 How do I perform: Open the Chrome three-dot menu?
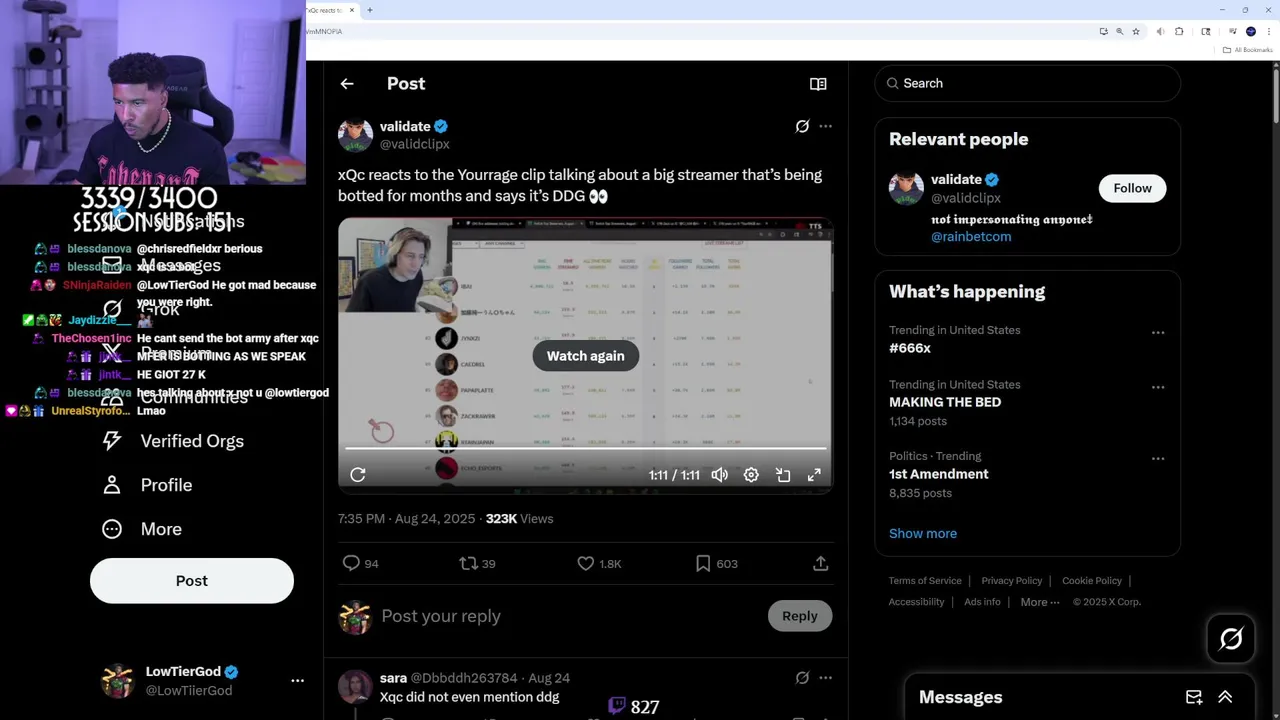click(1269, 31)
